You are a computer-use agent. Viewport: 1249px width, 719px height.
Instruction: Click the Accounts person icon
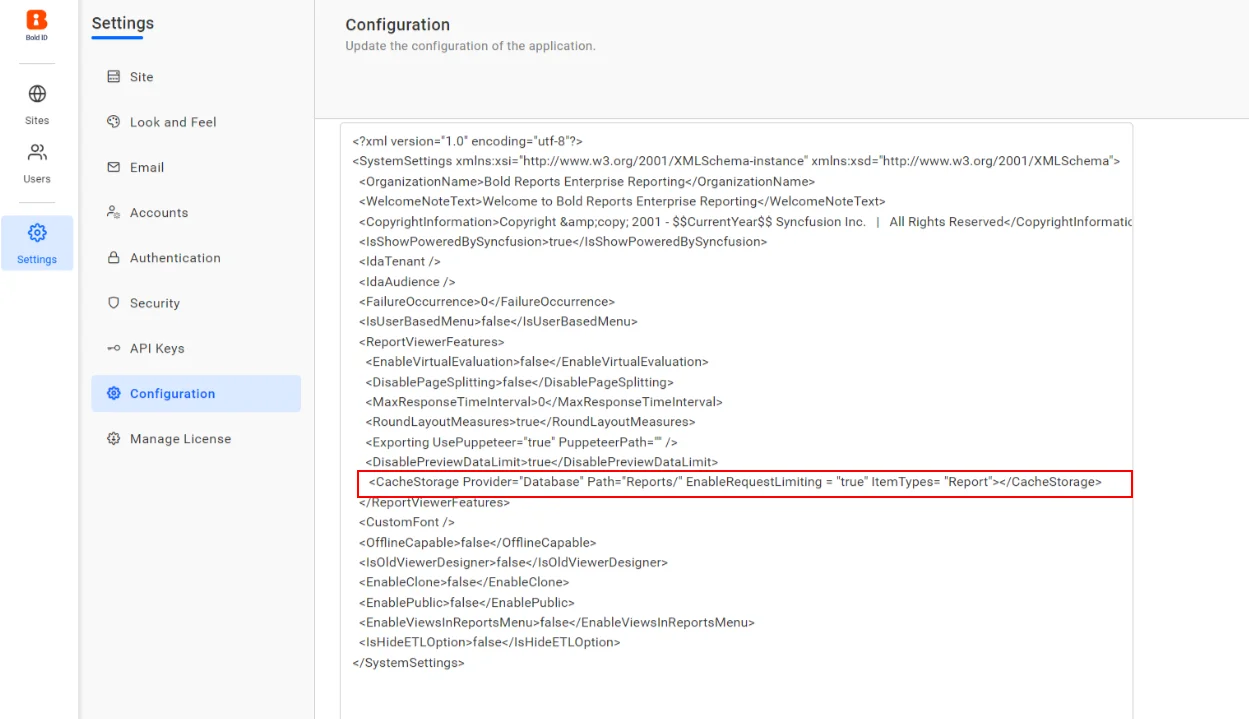(x=113, y=212)
